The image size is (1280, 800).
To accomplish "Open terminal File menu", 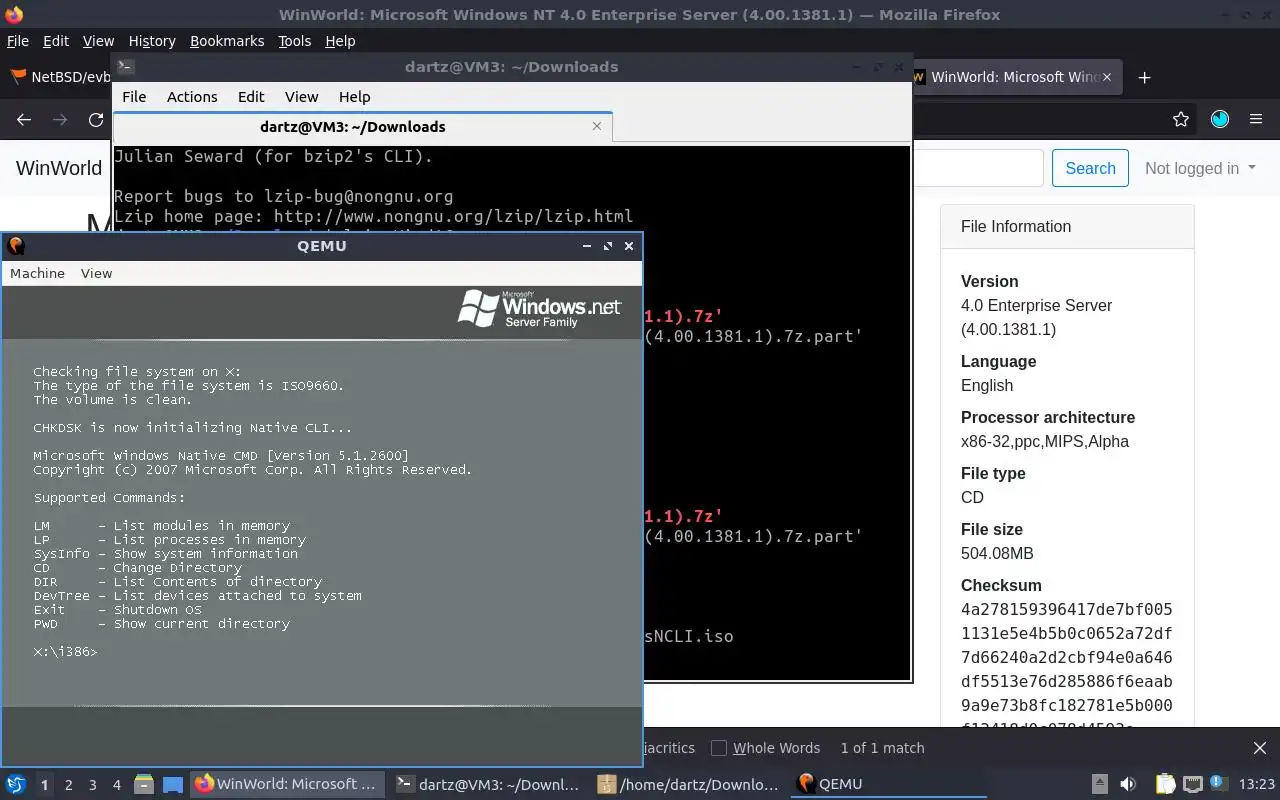I will coord(134,97).
